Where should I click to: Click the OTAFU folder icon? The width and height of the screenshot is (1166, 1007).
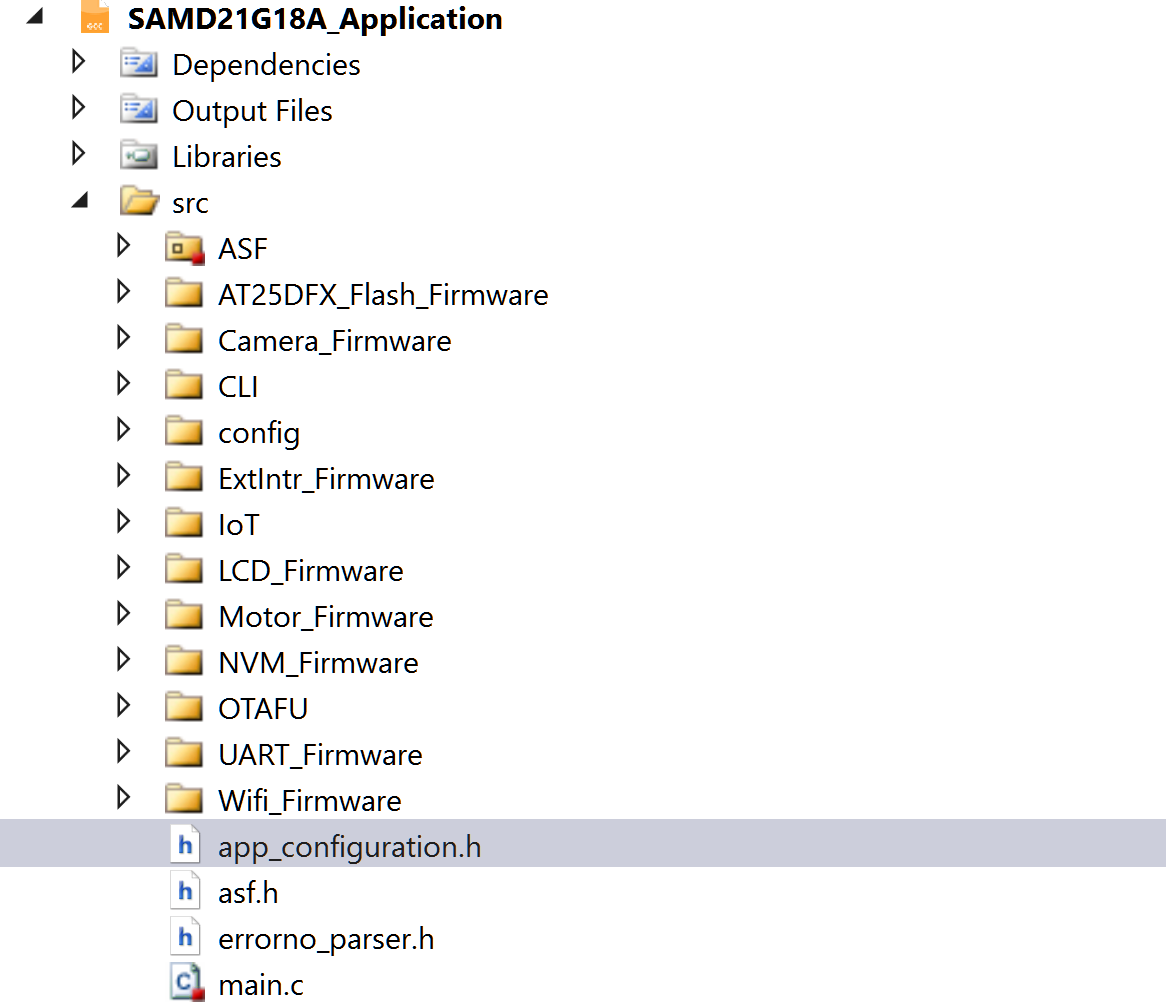click(184, 707)
